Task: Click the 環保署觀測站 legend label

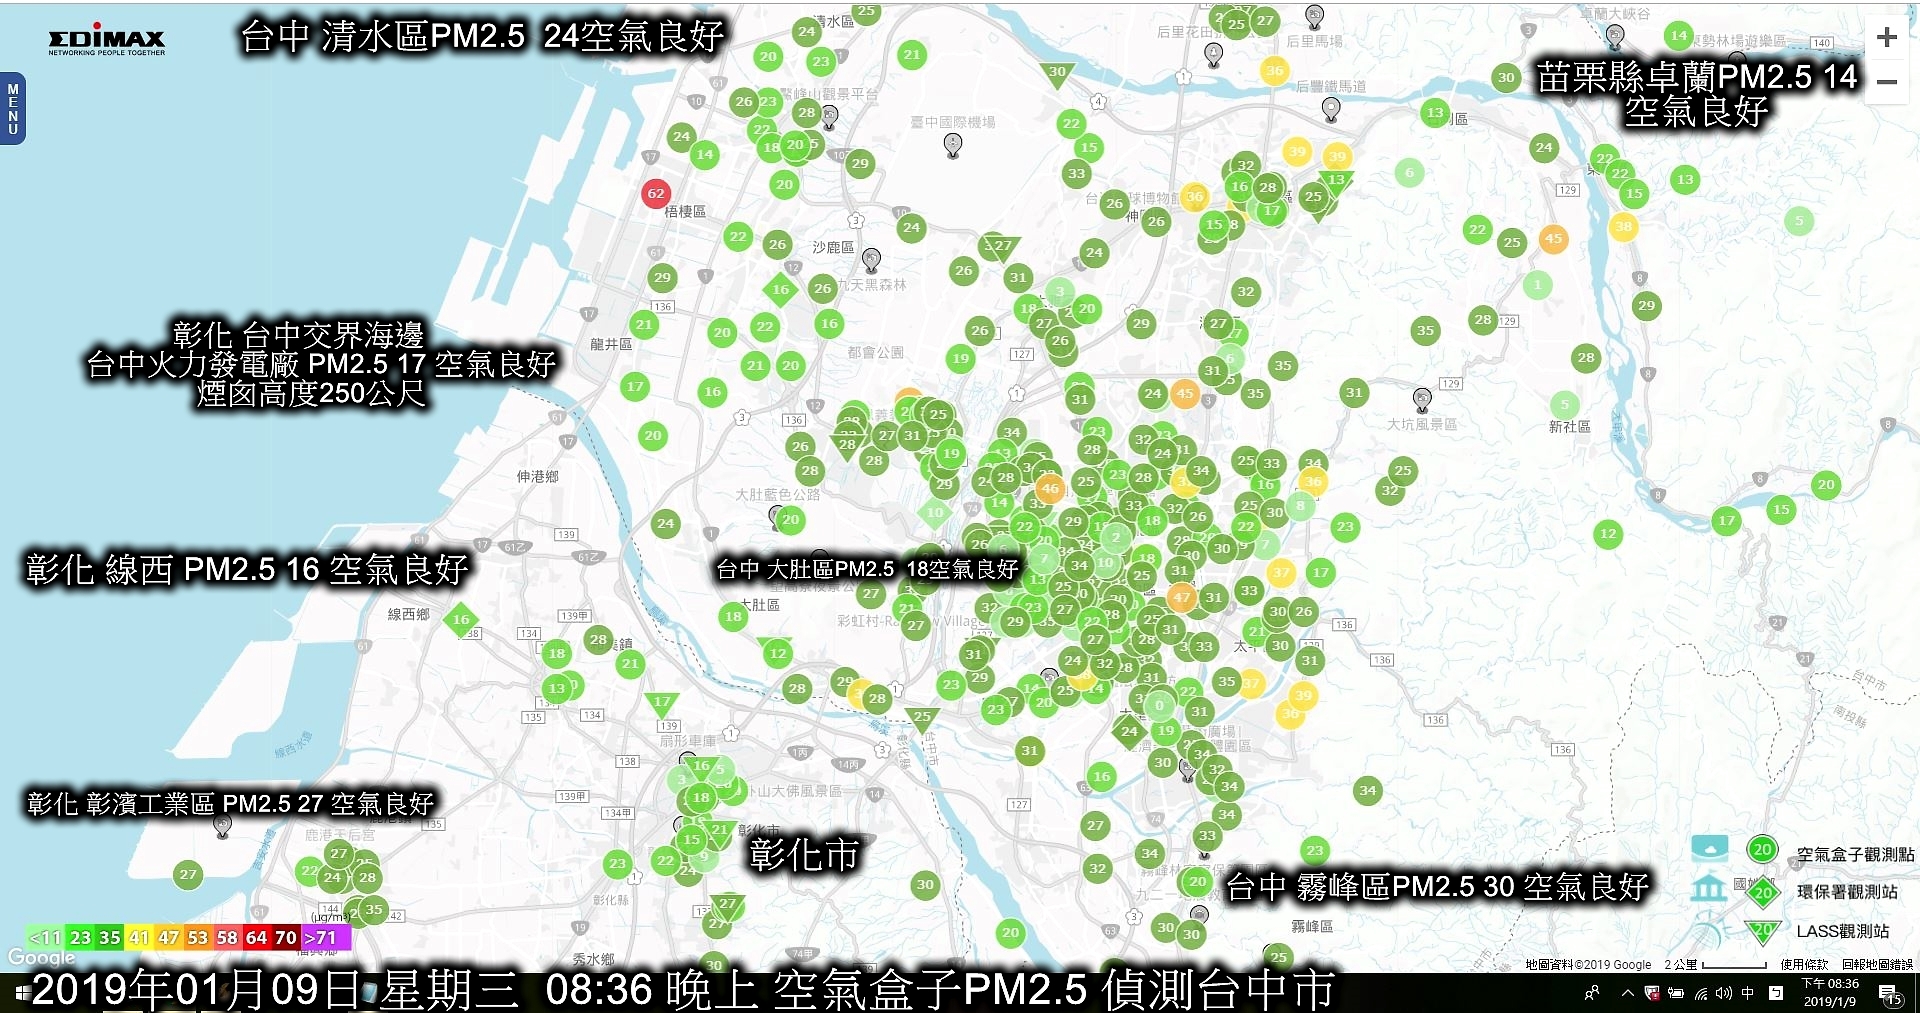Action: tap(1847, 891)
